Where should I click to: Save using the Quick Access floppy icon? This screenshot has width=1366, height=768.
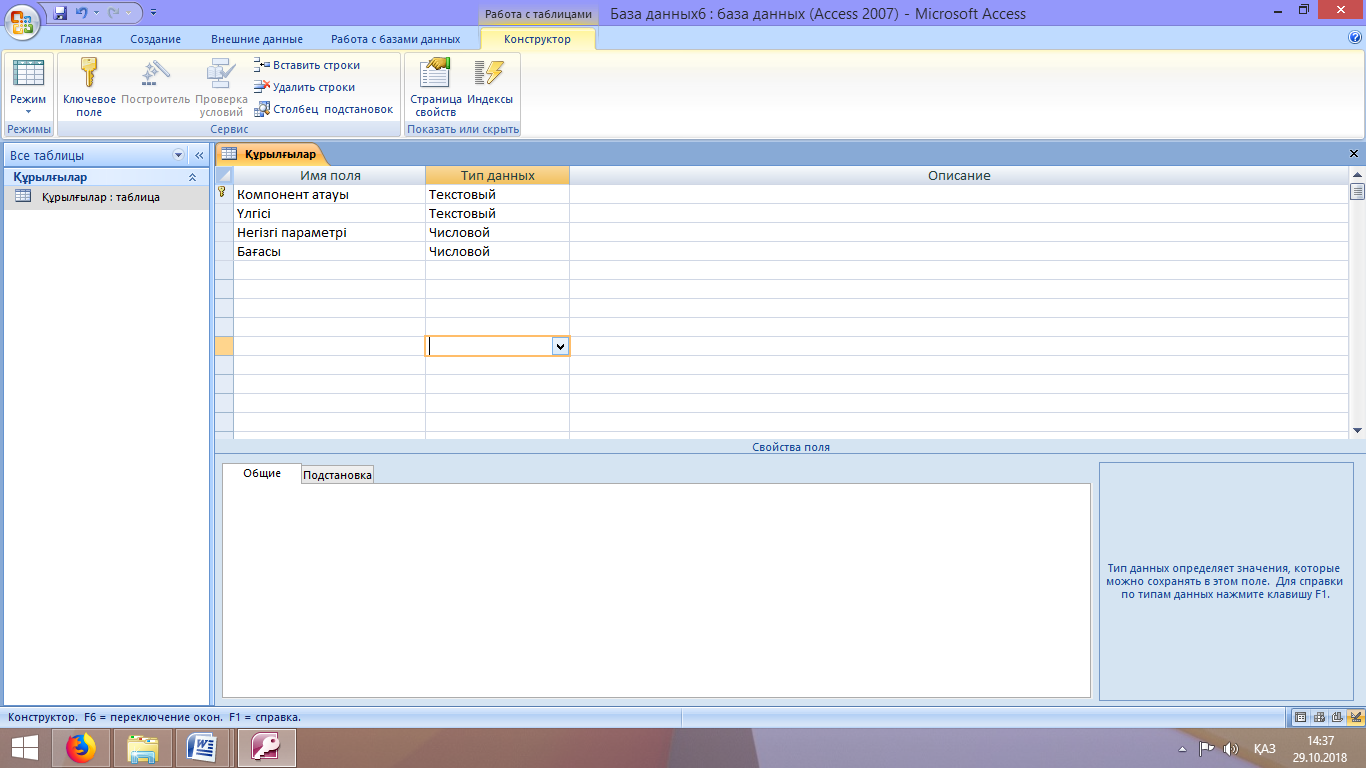click(60, 14)
